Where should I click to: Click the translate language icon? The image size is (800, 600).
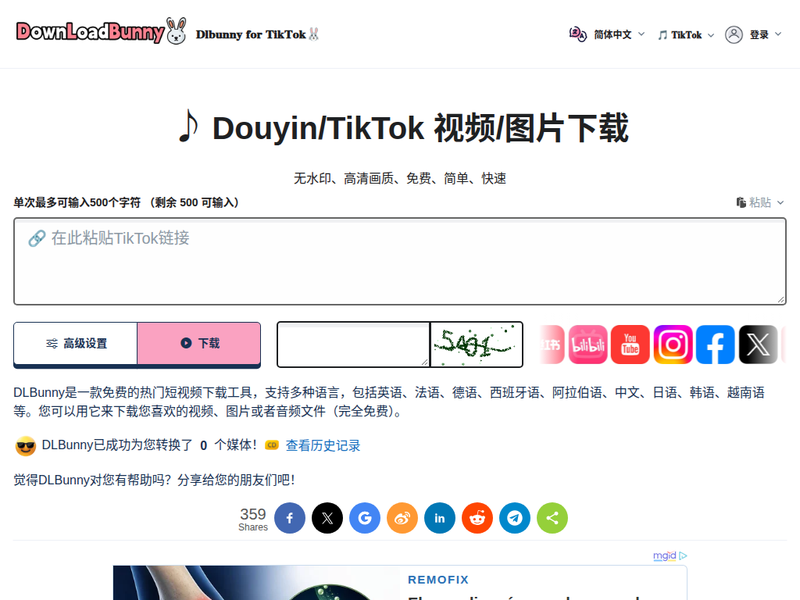[x=578, y=34]
